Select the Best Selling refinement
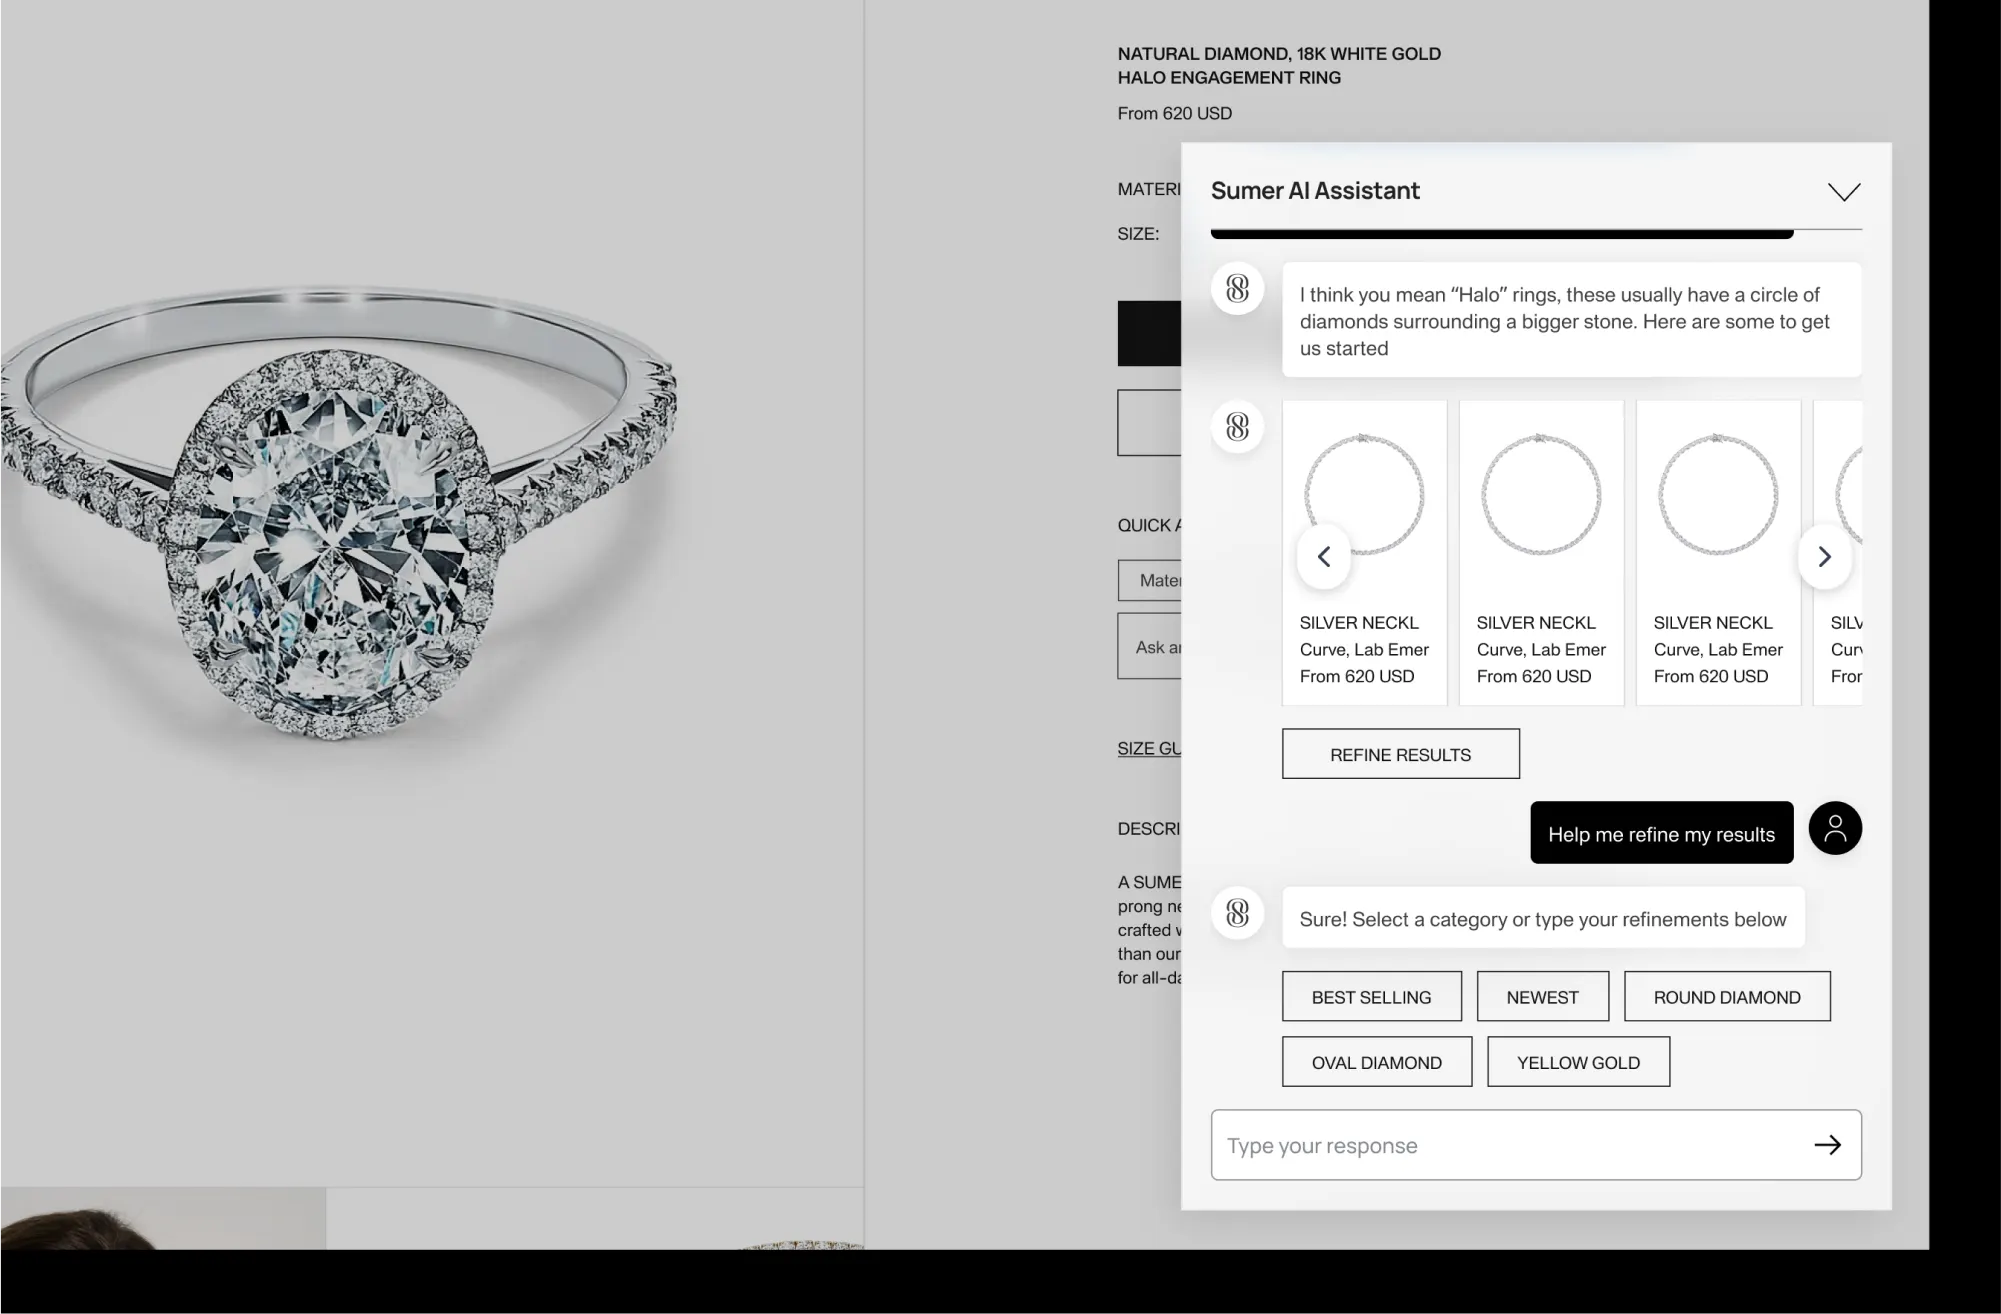This screenshot has height=1314, width=2001. pos(1371,997)
